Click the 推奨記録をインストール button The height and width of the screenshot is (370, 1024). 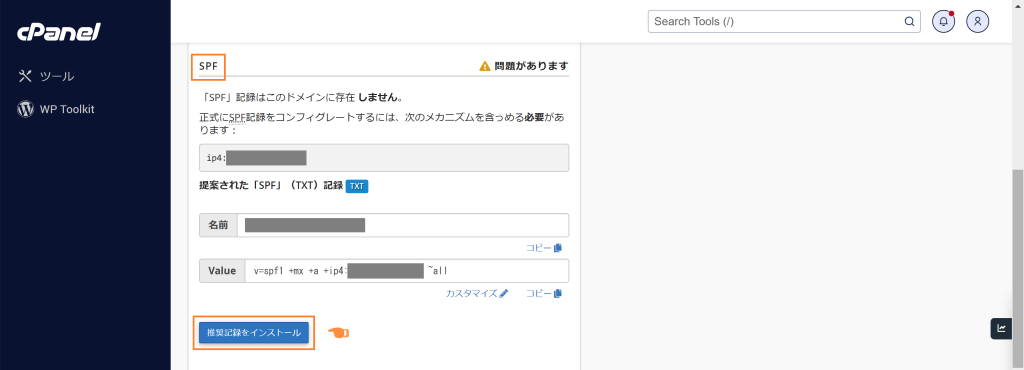(254, 333)
